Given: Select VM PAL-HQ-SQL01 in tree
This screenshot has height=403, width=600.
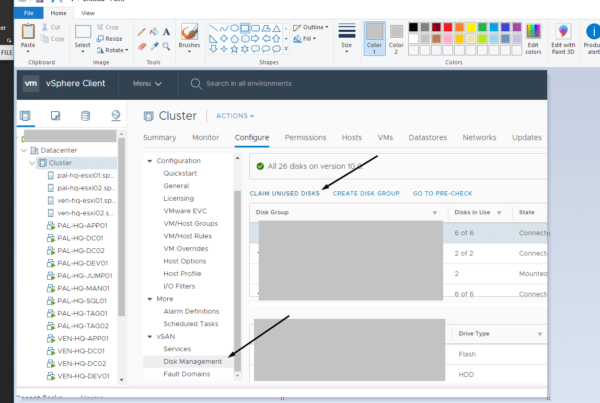Looking at the screenshot, I should [x=82, y=301].
